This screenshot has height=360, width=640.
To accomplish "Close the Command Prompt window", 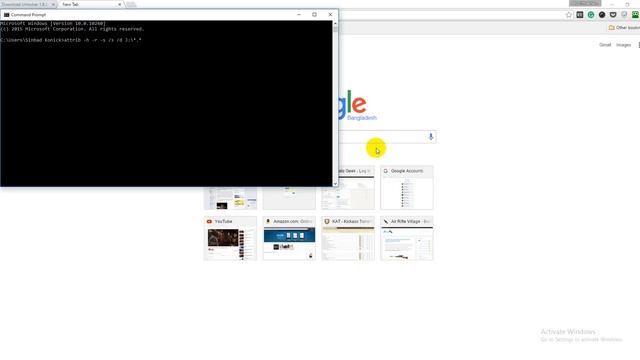I will [330, 15].
